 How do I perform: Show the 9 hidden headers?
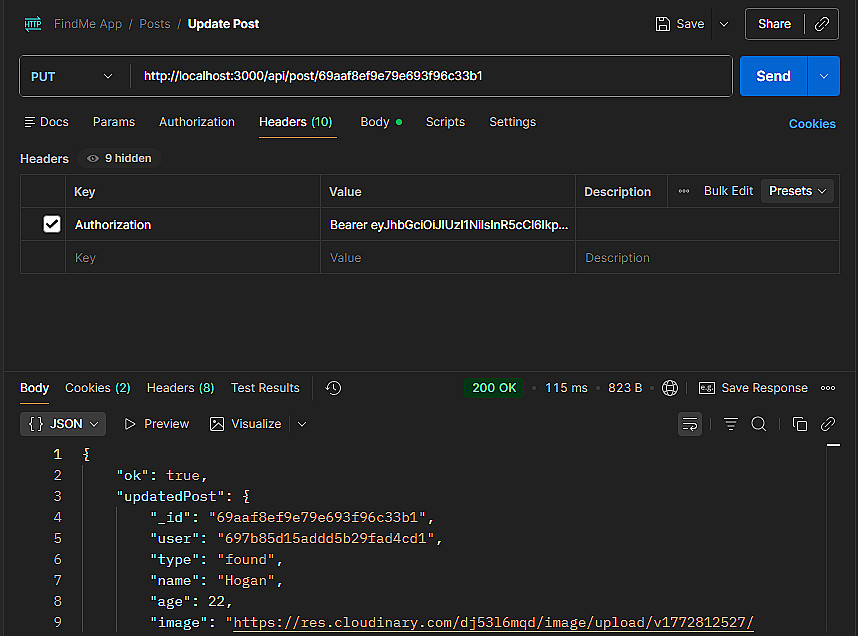(x=122, y=158)
